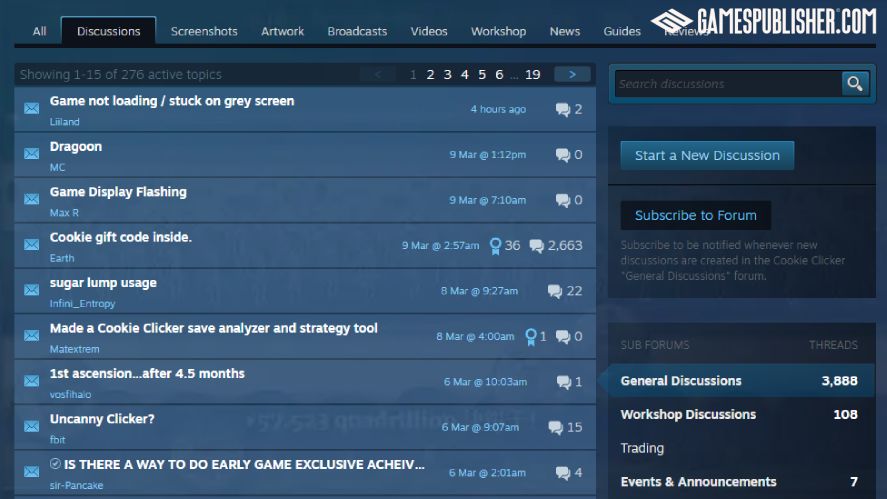
Task: Click envelope icon for 1st ascension topic
Action: coord(32,381)
